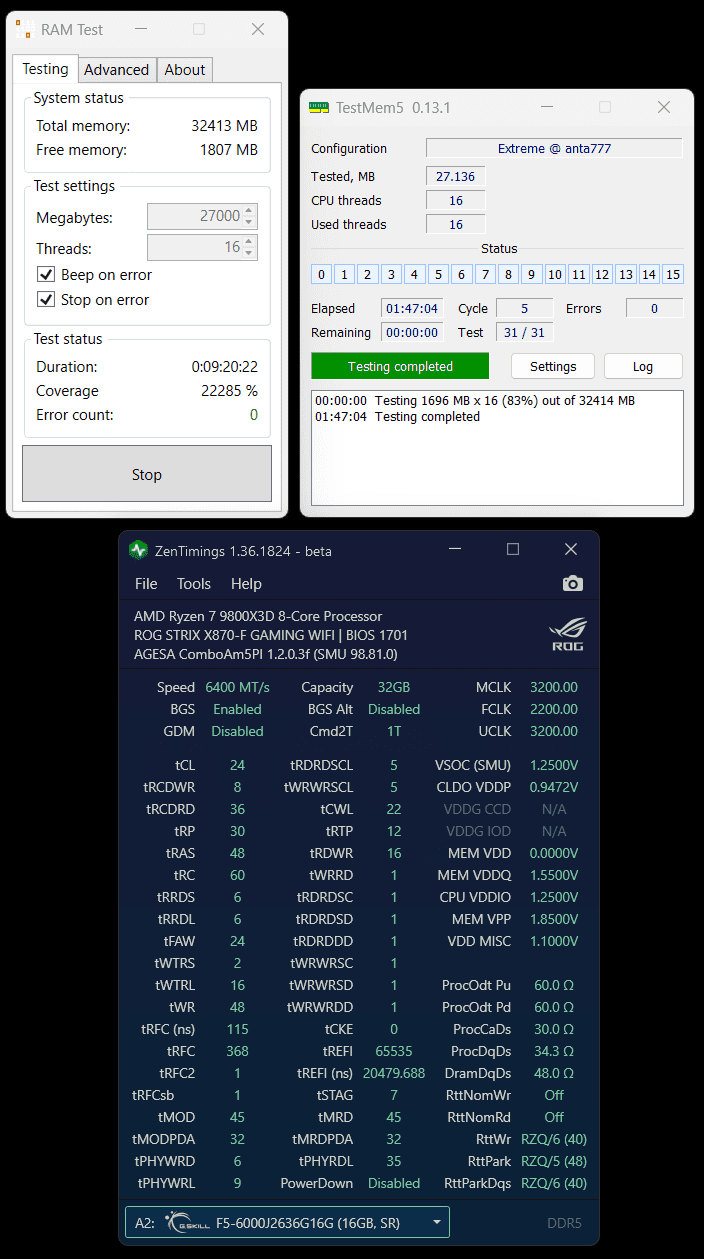Open the memory module dropdown in ZenTimings

[x=436, y=1222]
